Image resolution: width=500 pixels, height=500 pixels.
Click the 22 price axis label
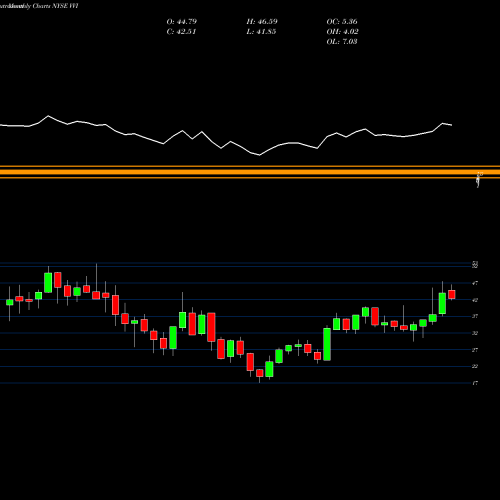pos(475,366)
